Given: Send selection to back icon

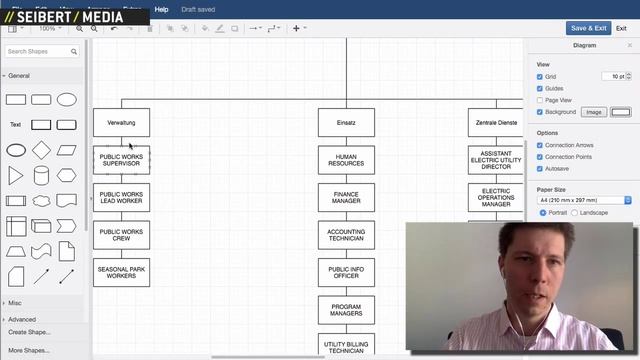Looking at the screenshot, I should pos(185,29).
